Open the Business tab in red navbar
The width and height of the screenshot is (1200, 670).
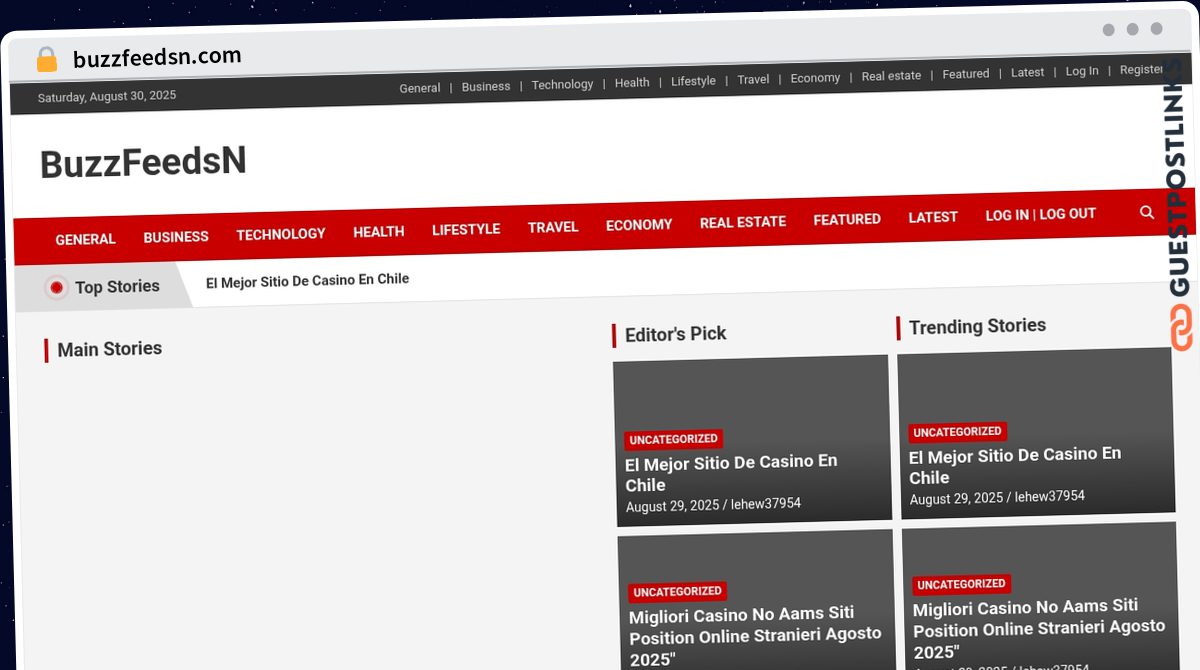(x=176, y=237)
